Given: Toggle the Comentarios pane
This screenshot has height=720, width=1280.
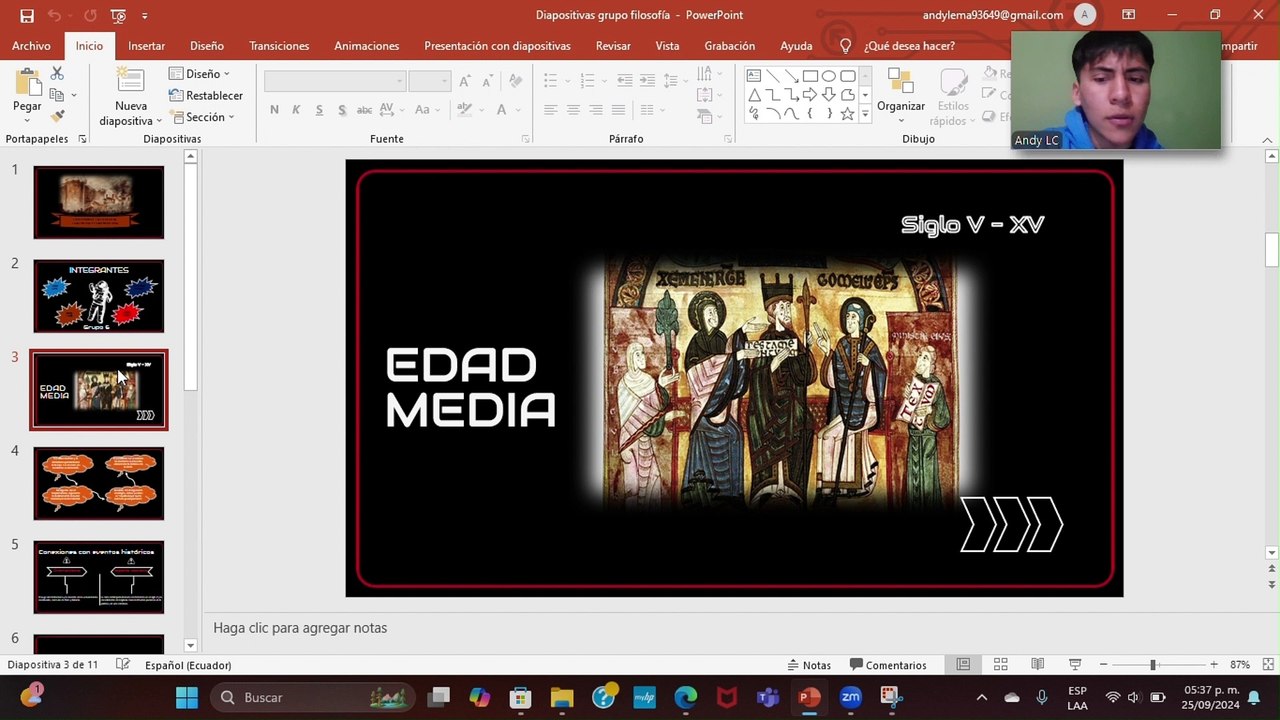Looking at the screenshot, I should [888, 665].
